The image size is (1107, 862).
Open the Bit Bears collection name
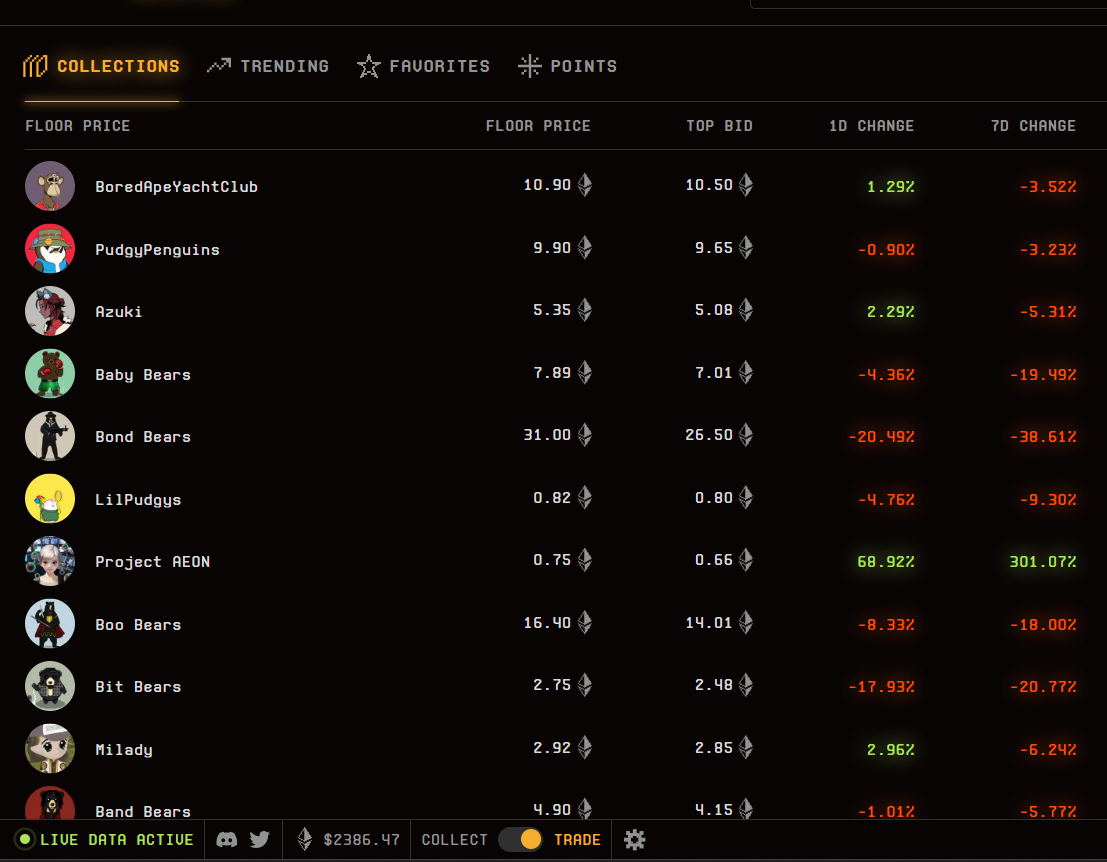coord(138,686)
